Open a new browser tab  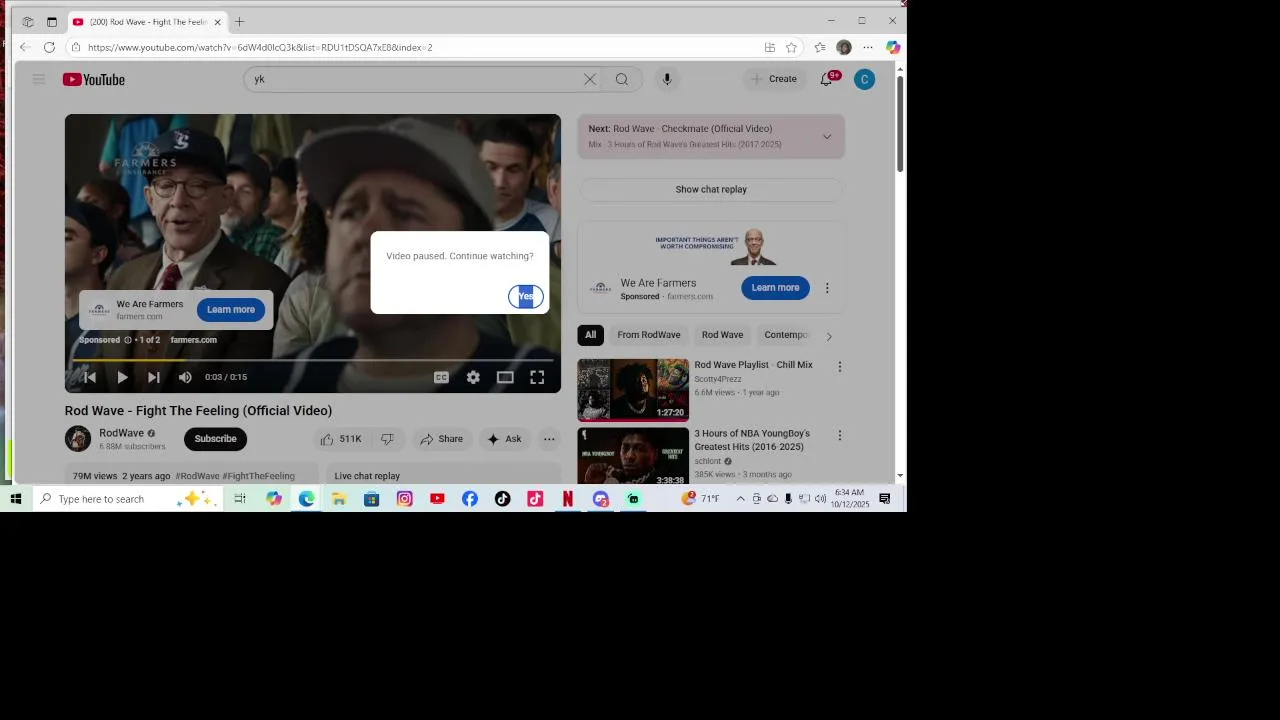tap(239, 21)
